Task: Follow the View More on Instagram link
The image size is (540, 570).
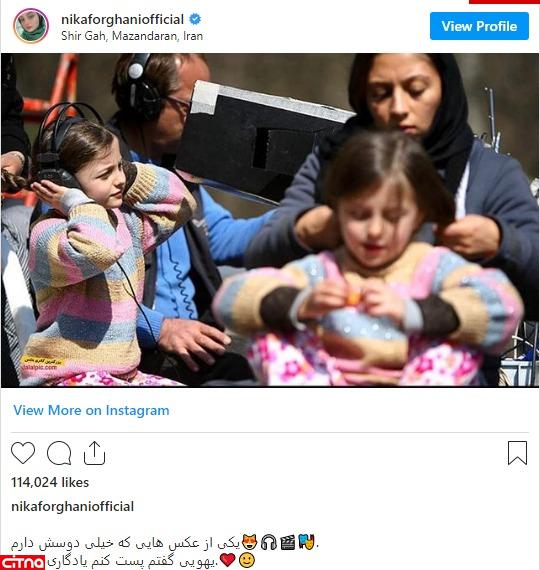Action: point(91,410)
